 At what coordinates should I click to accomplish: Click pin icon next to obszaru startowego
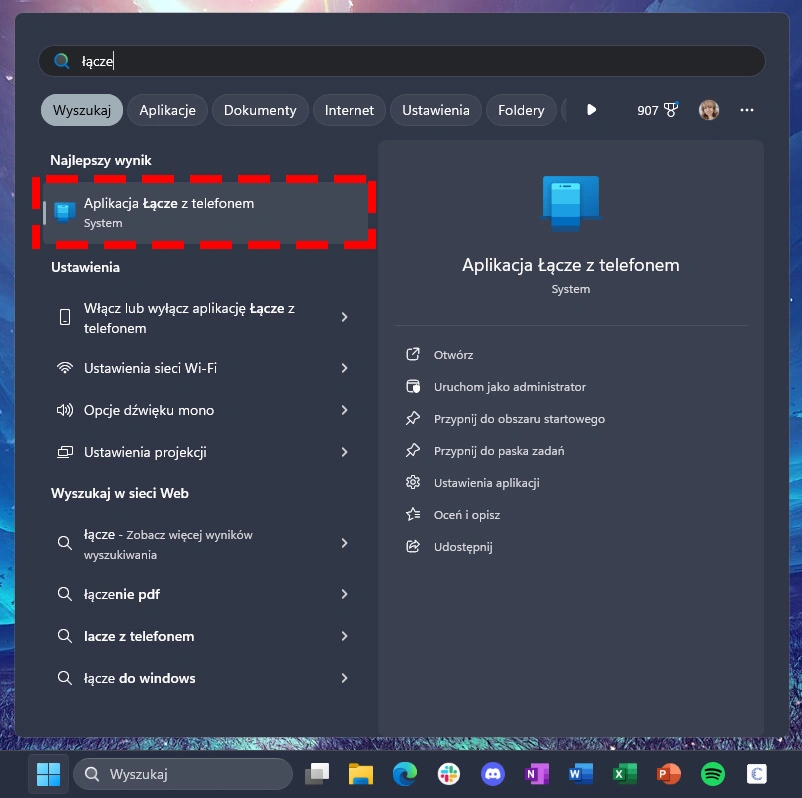click(x=413, y=418)
